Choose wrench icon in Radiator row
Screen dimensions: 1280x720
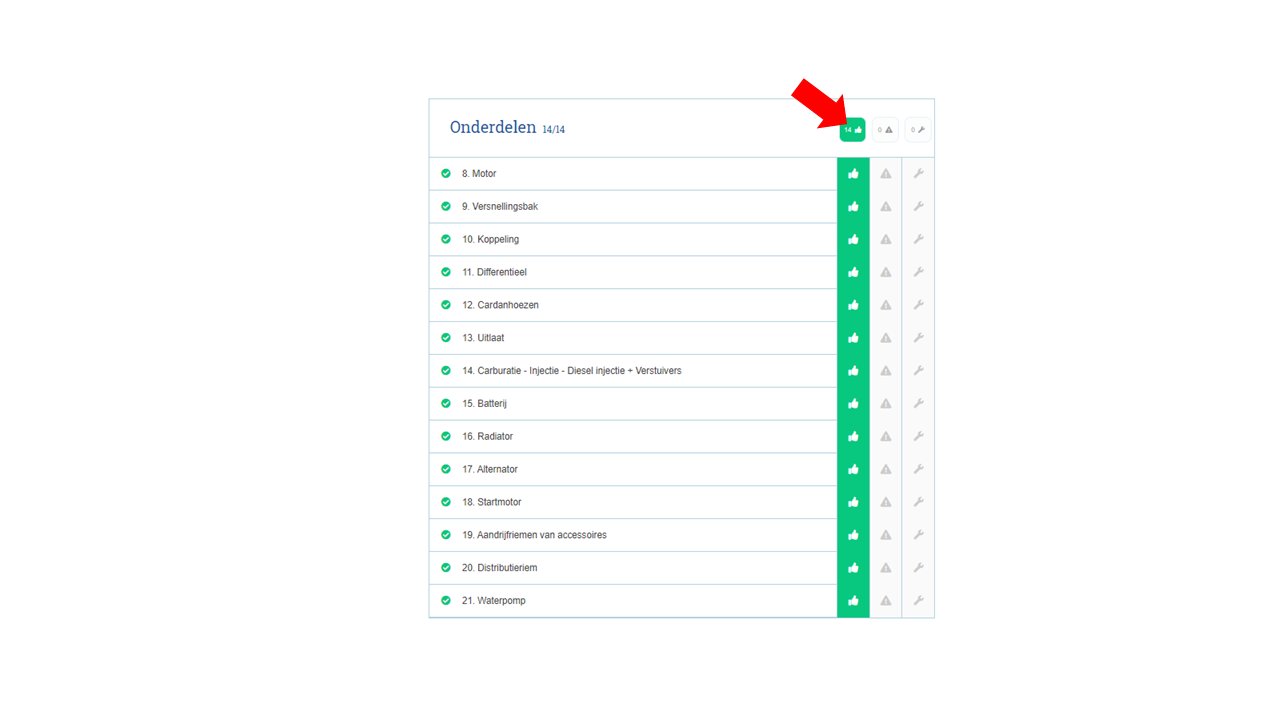coord(918,437)
